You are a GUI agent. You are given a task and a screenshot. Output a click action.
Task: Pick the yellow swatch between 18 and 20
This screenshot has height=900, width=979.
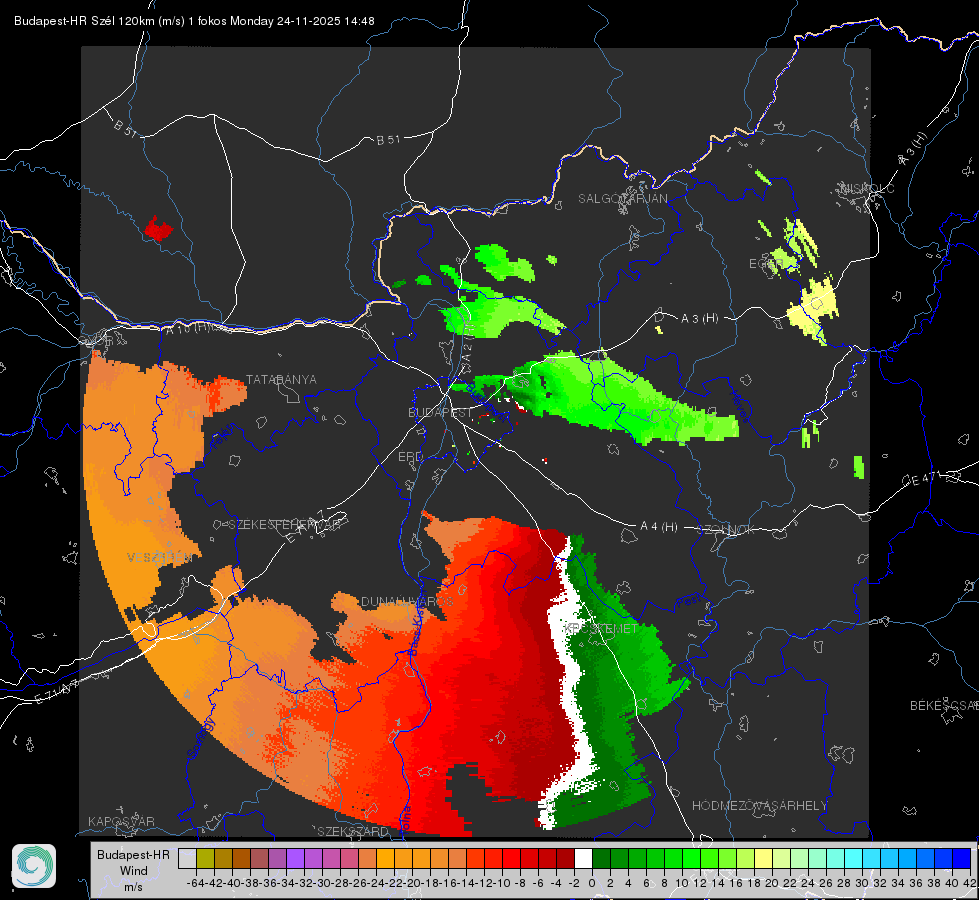click(764, 859)
